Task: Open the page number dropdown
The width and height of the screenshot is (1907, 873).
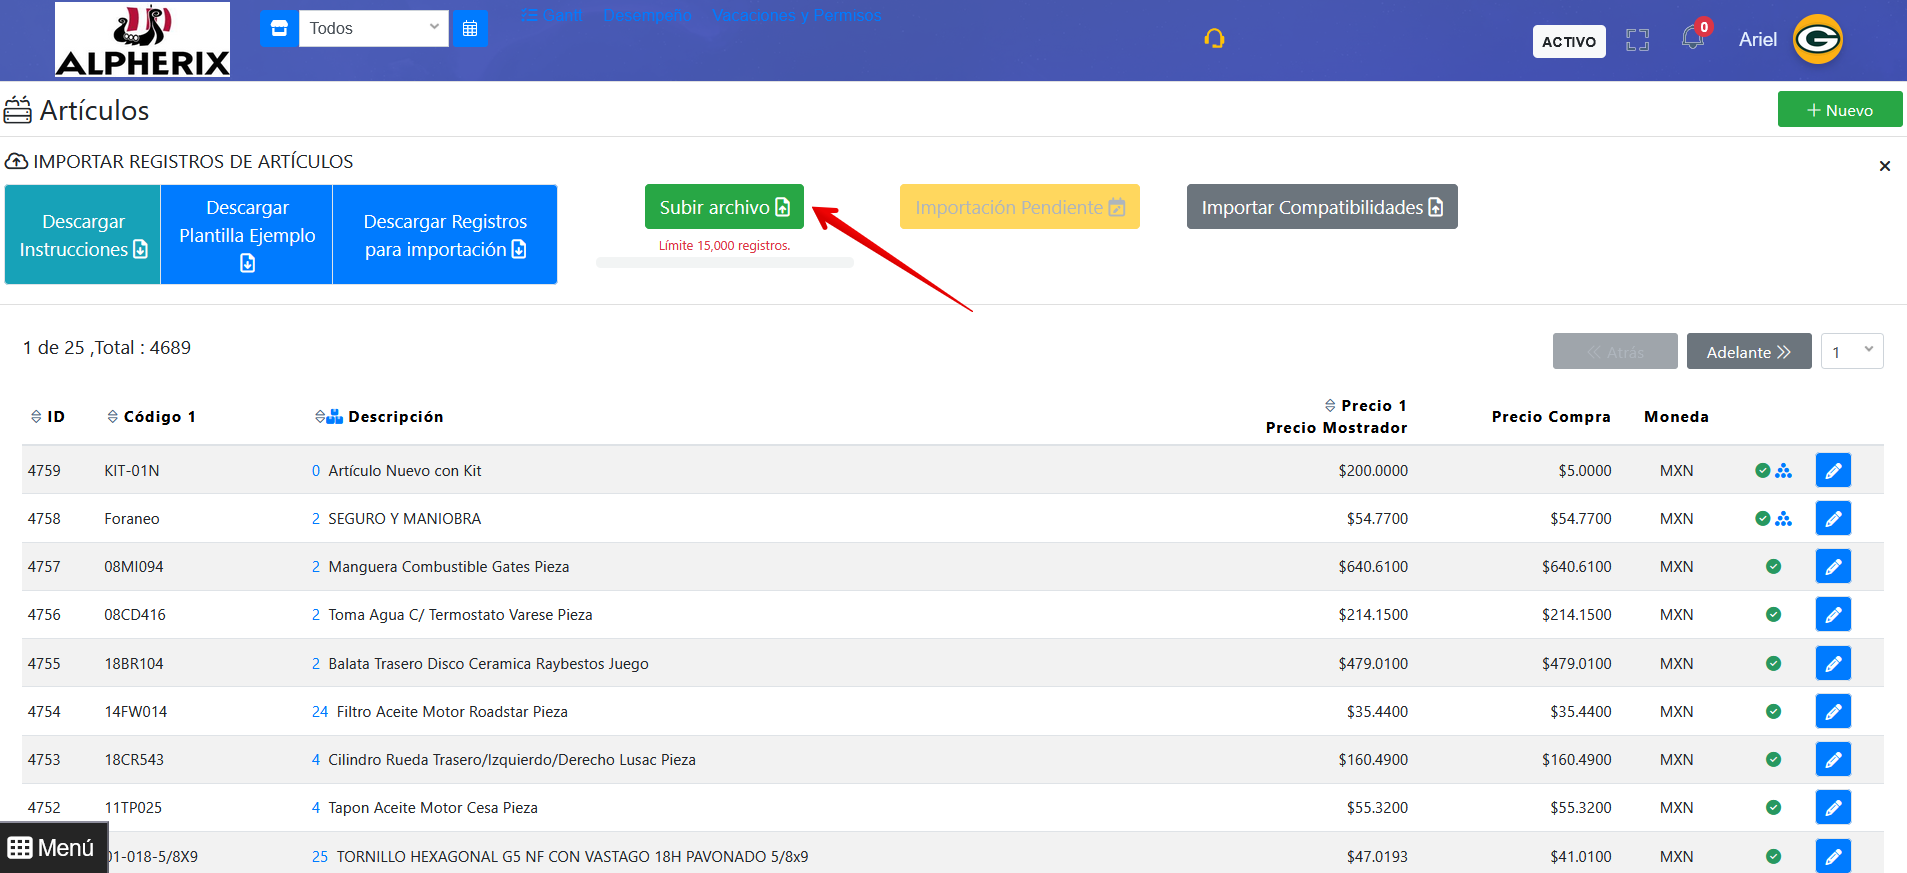Action: (1852, 351)
